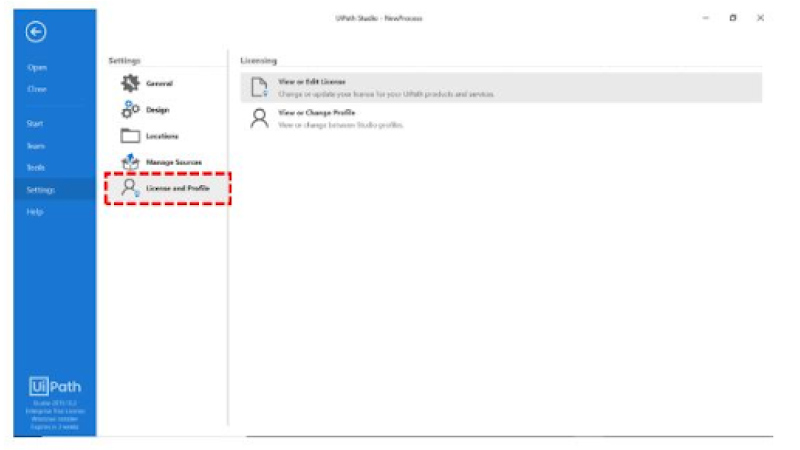Click the License and Profile person icon
This screenshot has width=800, height=450.
(x=130, y=188)
